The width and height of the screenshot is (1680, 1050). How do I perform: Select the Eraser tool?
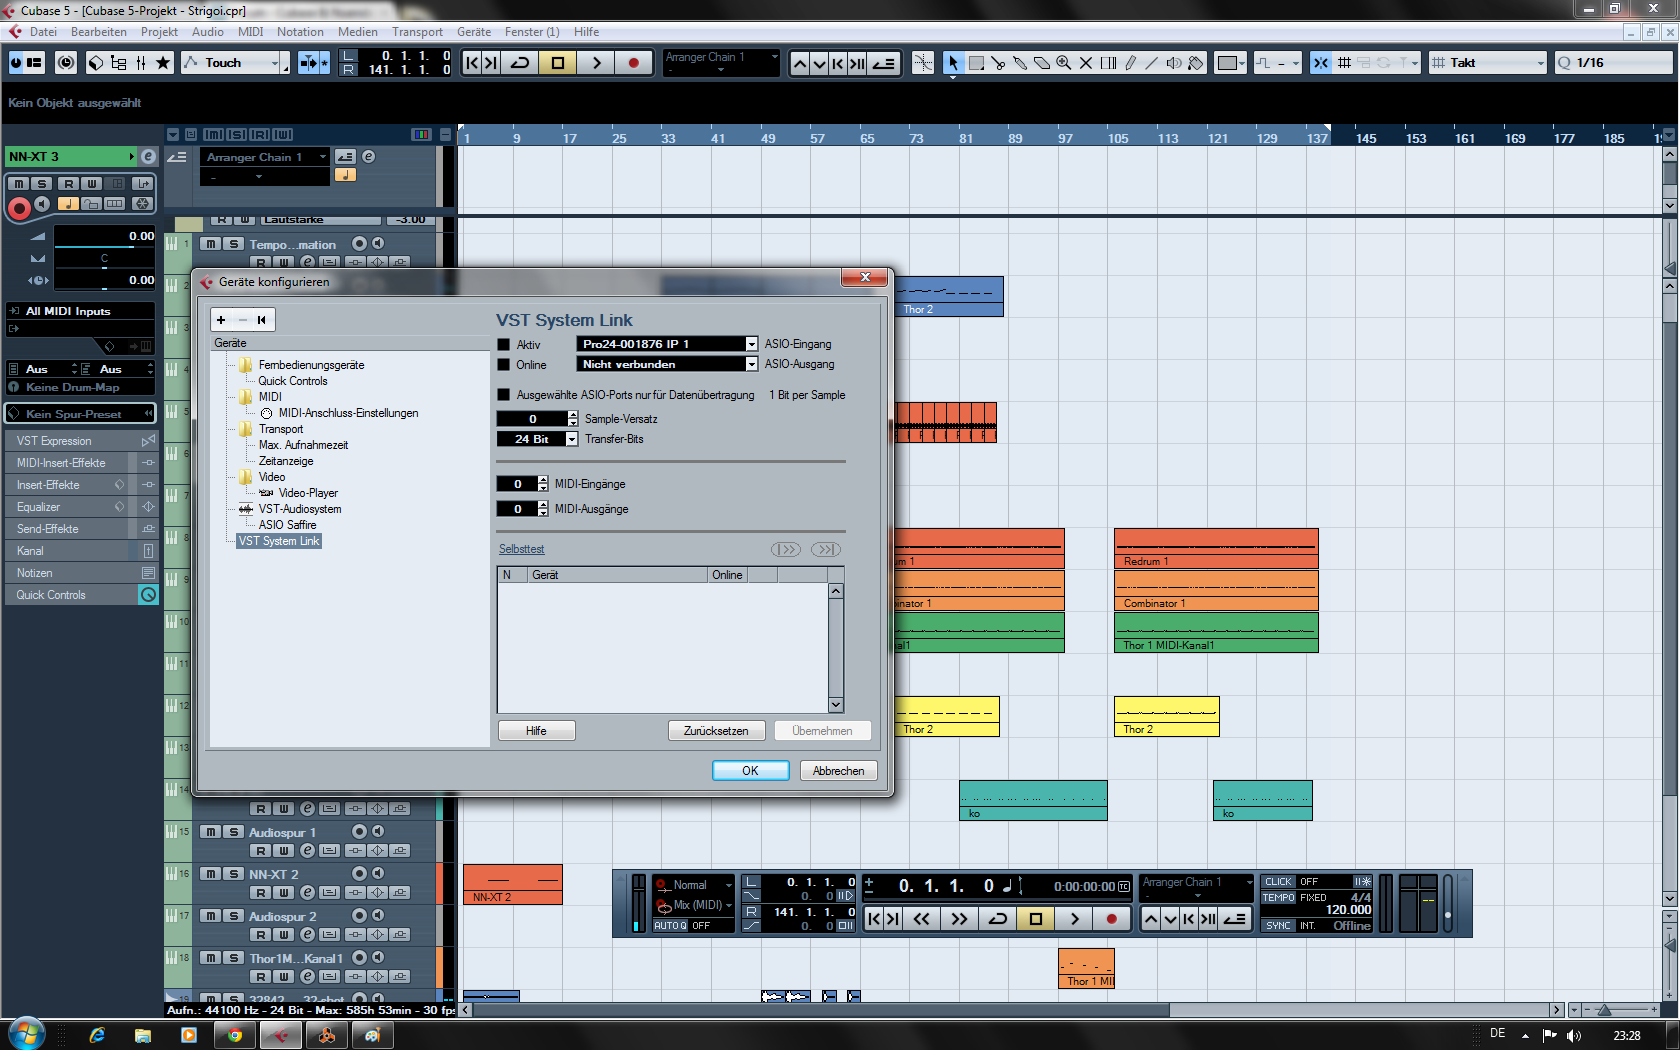[x=1042, y=63]
